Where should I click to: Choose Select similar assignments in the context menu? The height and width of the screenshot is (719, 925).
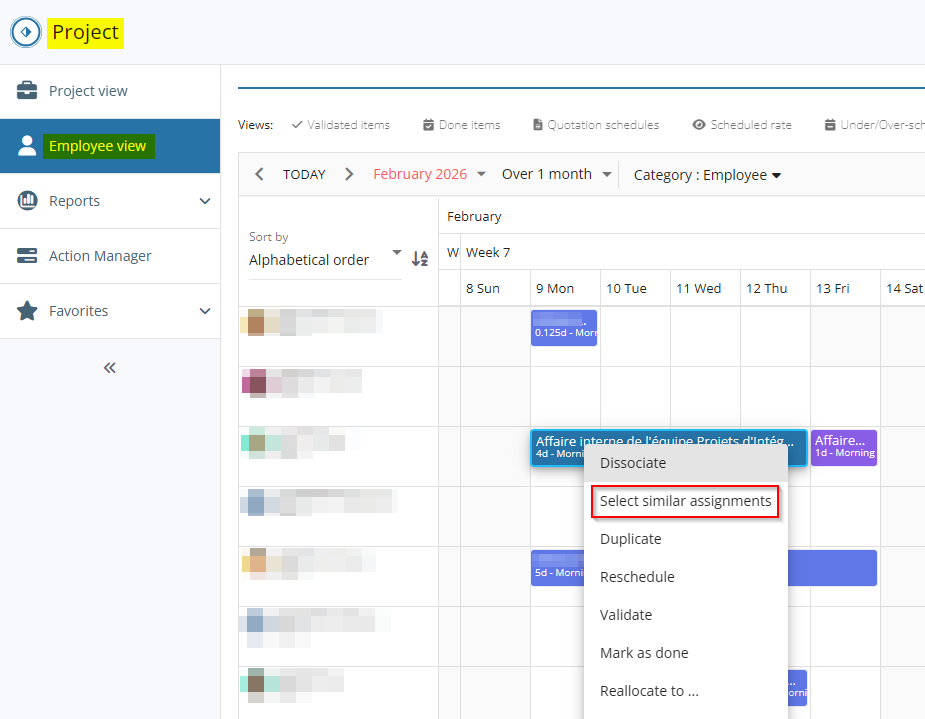tap(685, 501)
